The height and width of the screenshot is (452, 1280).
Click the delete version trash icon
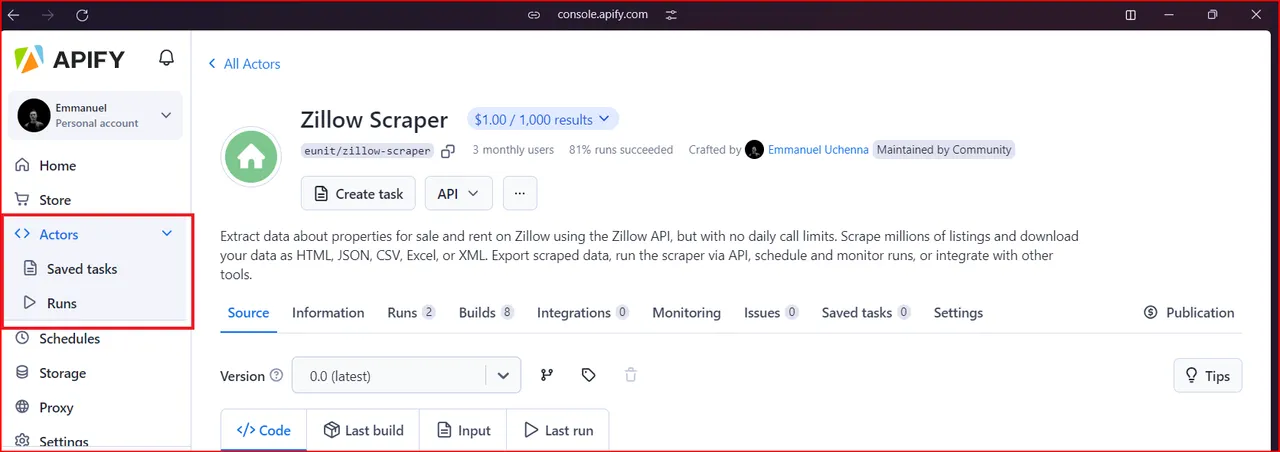click(x=630, y=375)
